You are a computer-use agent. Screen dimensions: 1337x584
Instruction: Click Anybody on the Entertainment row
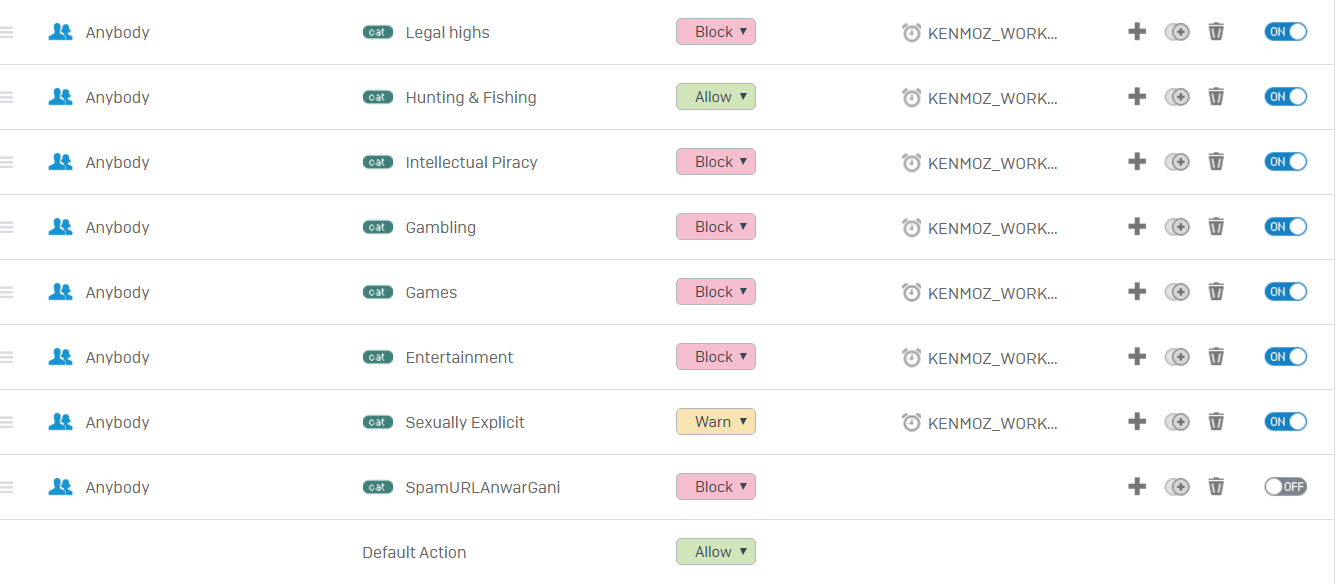[x=117, y=357]
